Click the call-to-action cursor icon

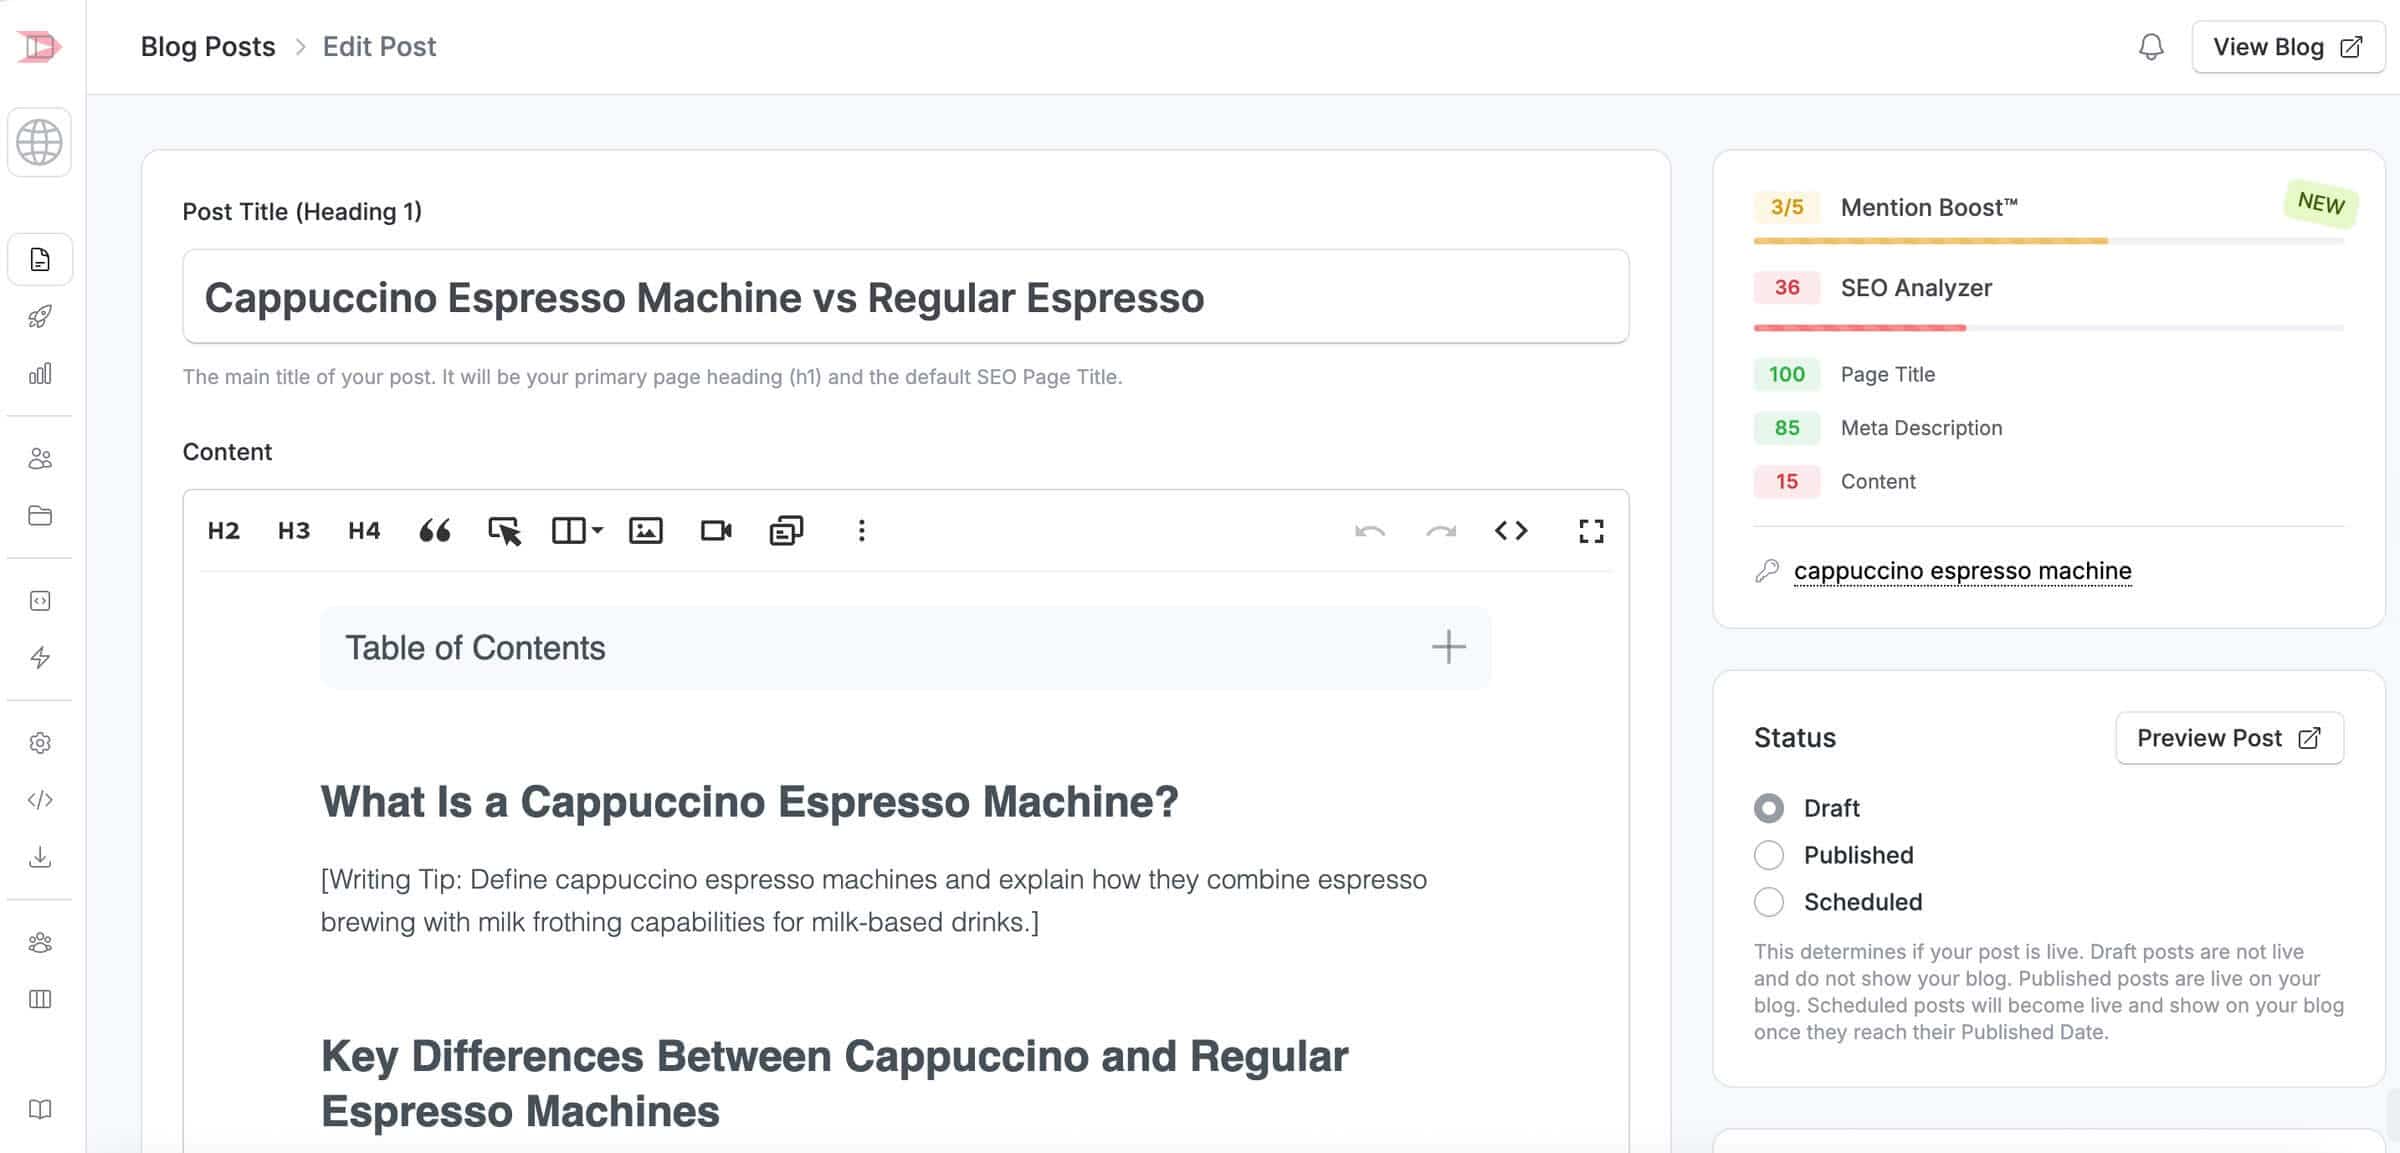[505, 531]
